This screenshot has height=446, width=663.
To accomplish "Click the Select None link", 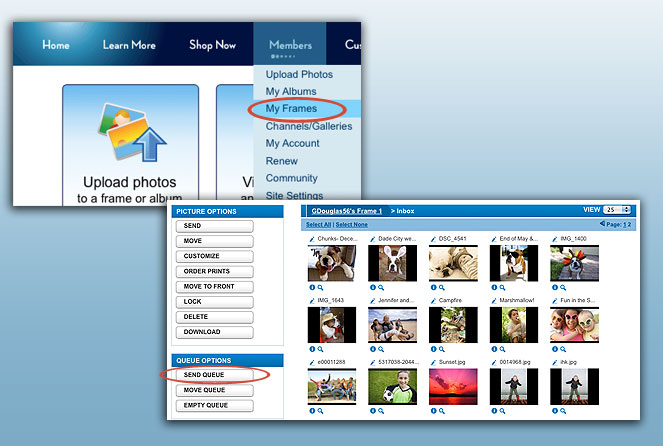I will pyautogui.click(x=352, y=224).
